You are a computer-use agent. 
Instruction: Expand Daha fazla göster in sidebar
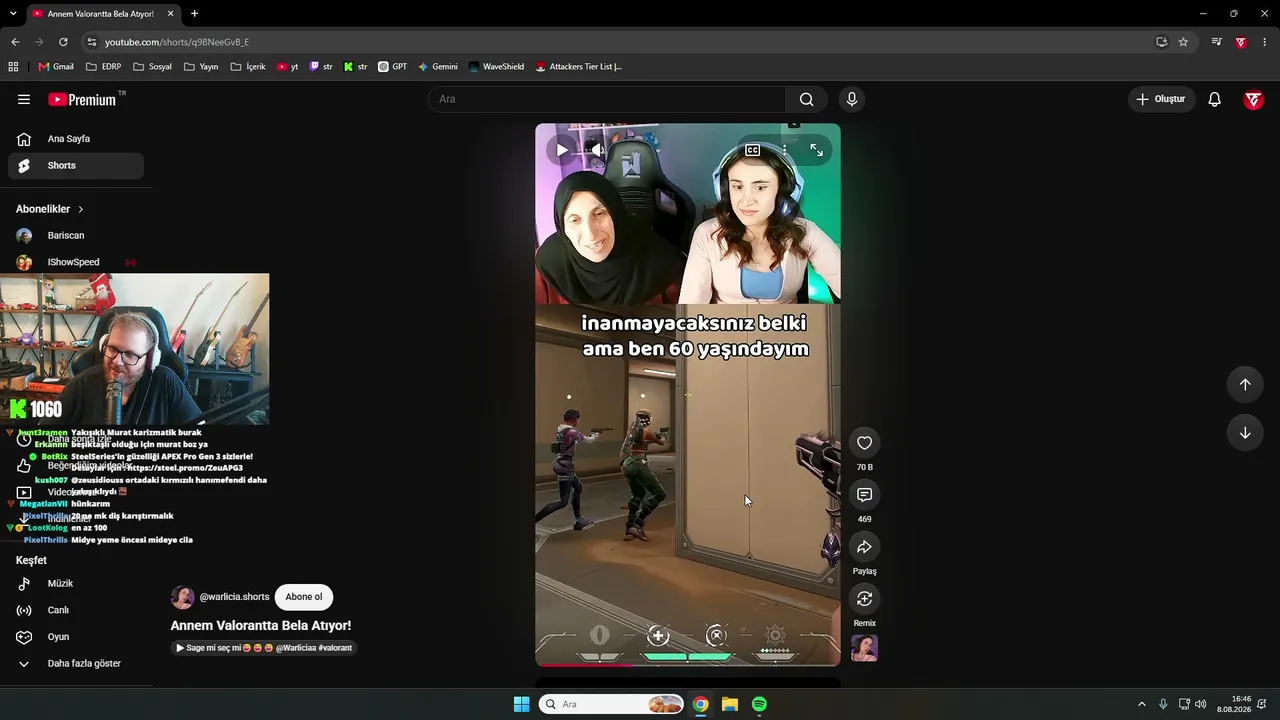76,664
